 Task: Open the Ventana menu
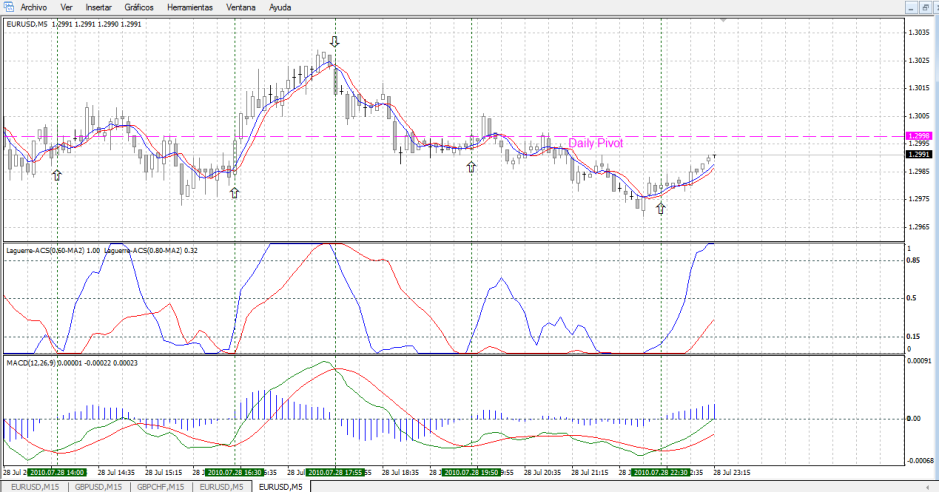[x=241, y=7]
